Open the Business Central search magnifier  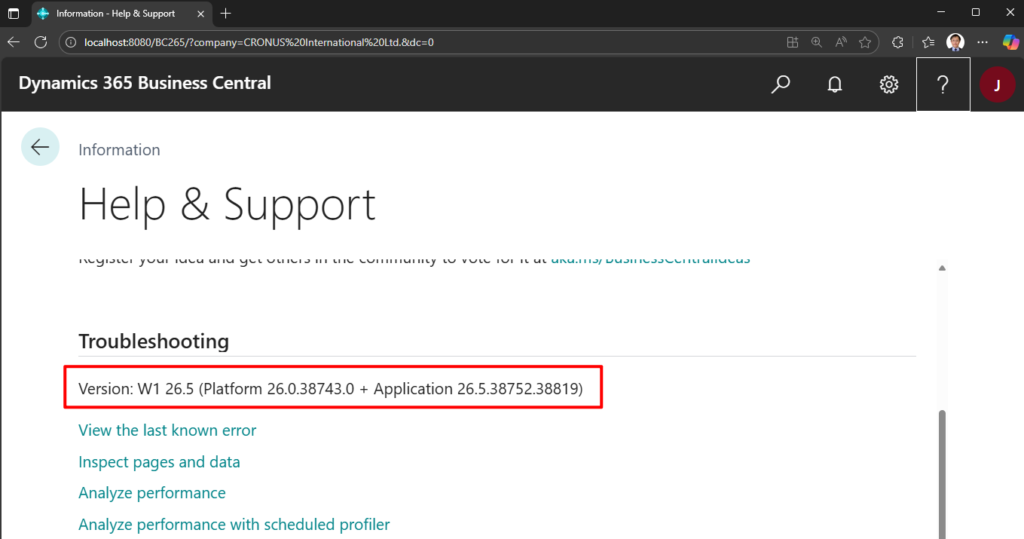pyautogui.click(x=781, y=84)
